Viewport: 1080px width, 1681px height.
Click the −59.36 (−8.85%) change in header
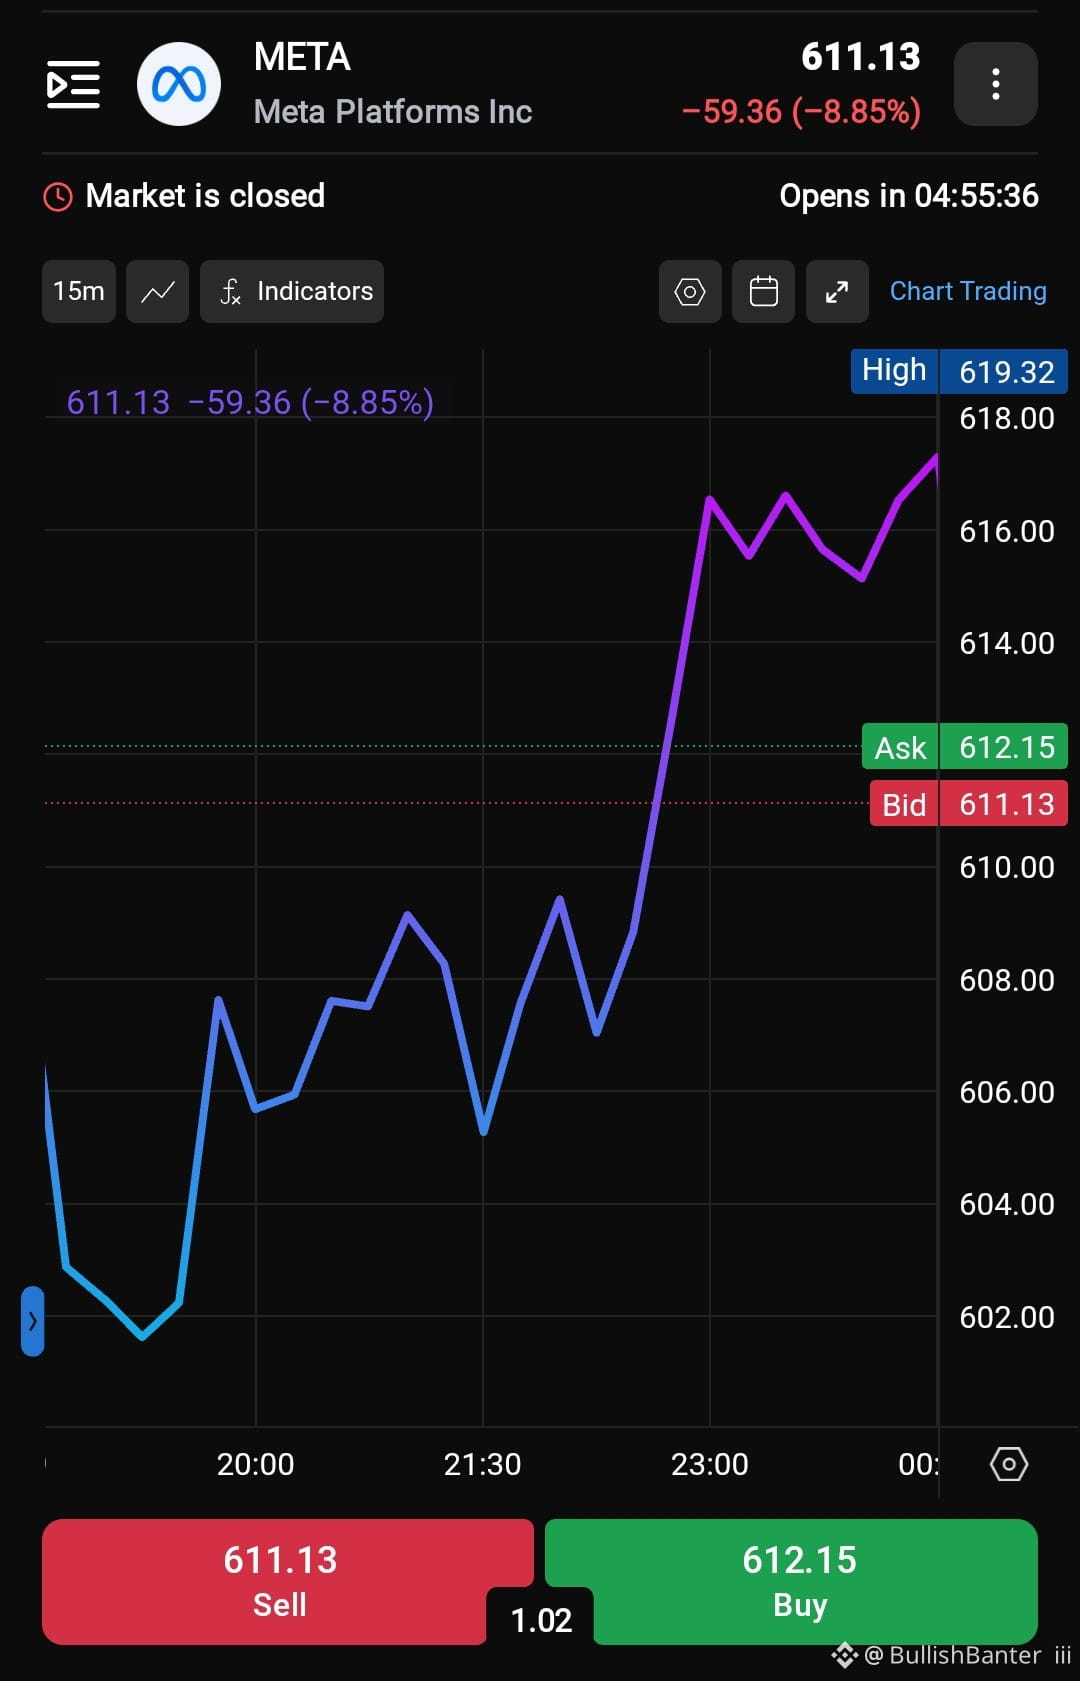click(801, 112)
